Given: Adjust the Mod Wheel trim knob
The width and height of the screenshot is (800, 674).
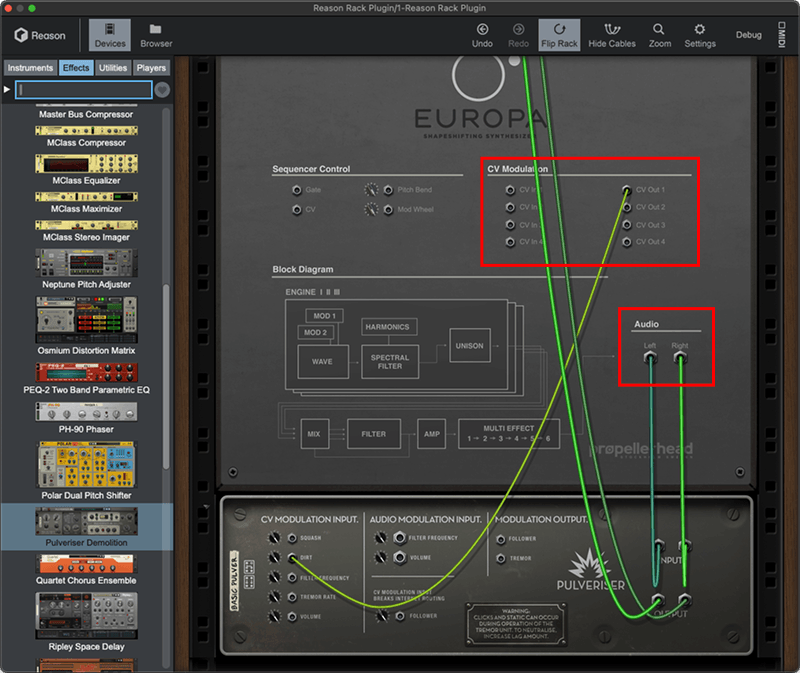Looking at the screenshot, I should 371,210.
